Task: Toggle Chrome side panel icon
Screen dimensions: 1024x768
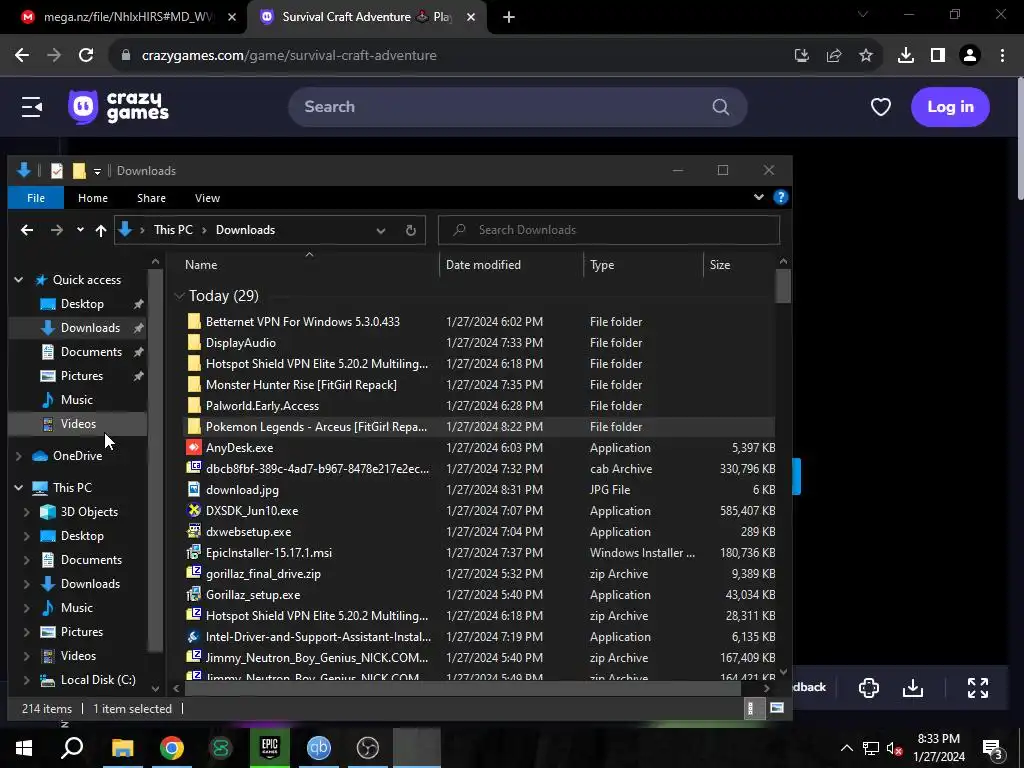Action: [x=938, y=56]
